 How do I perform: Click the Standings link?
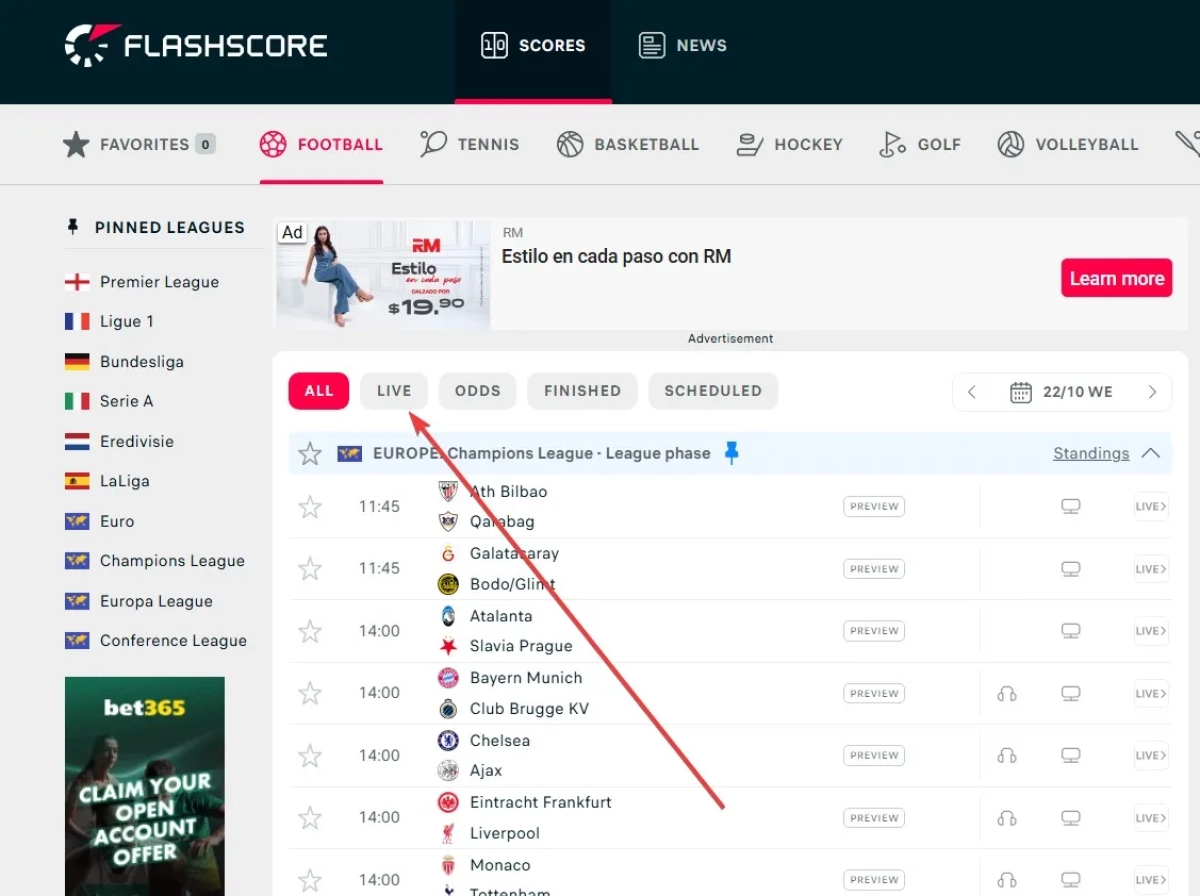click(1090, 453)
